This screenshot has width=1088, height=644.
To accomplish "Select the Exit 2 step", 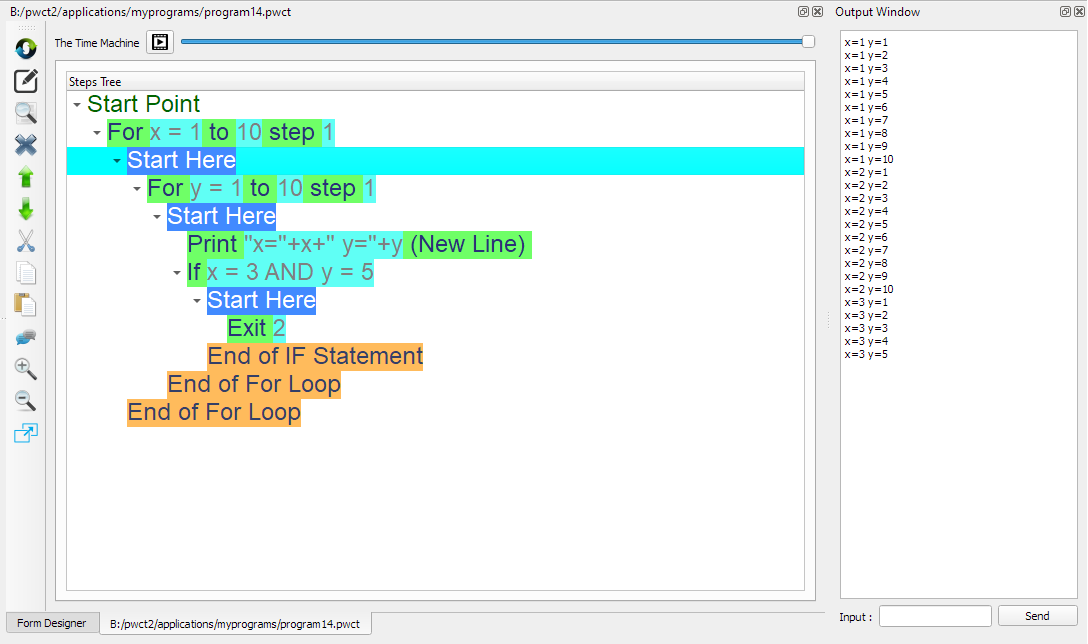I will 254,328.
